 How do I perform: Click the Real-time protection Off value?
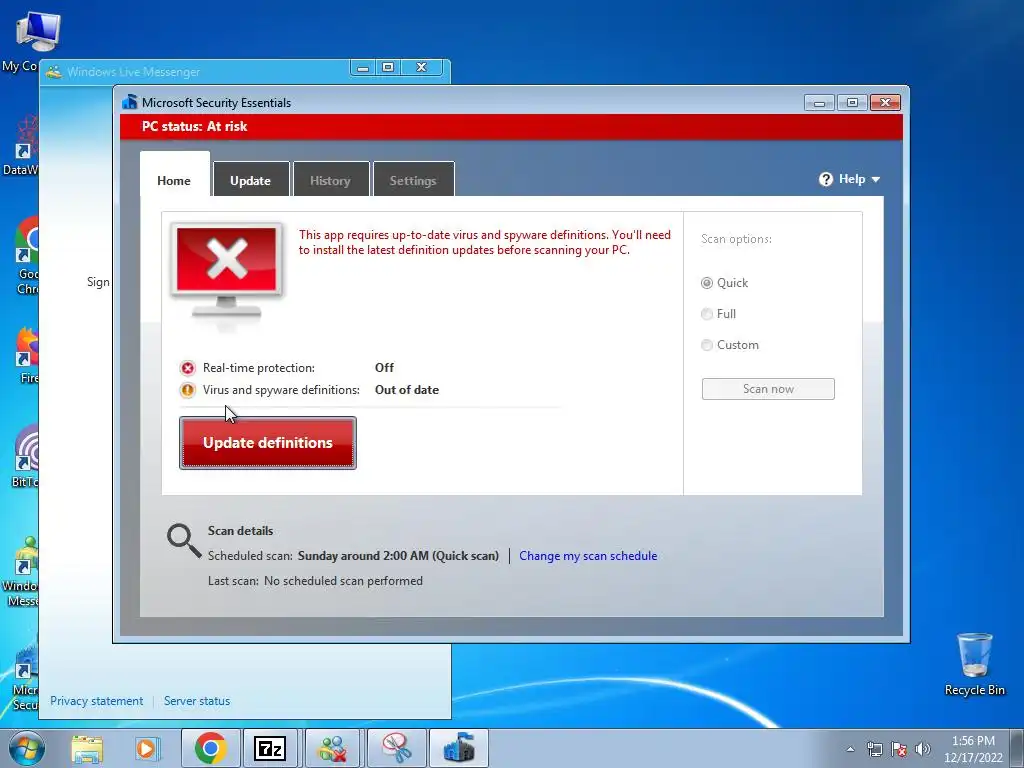click(384, 368)
